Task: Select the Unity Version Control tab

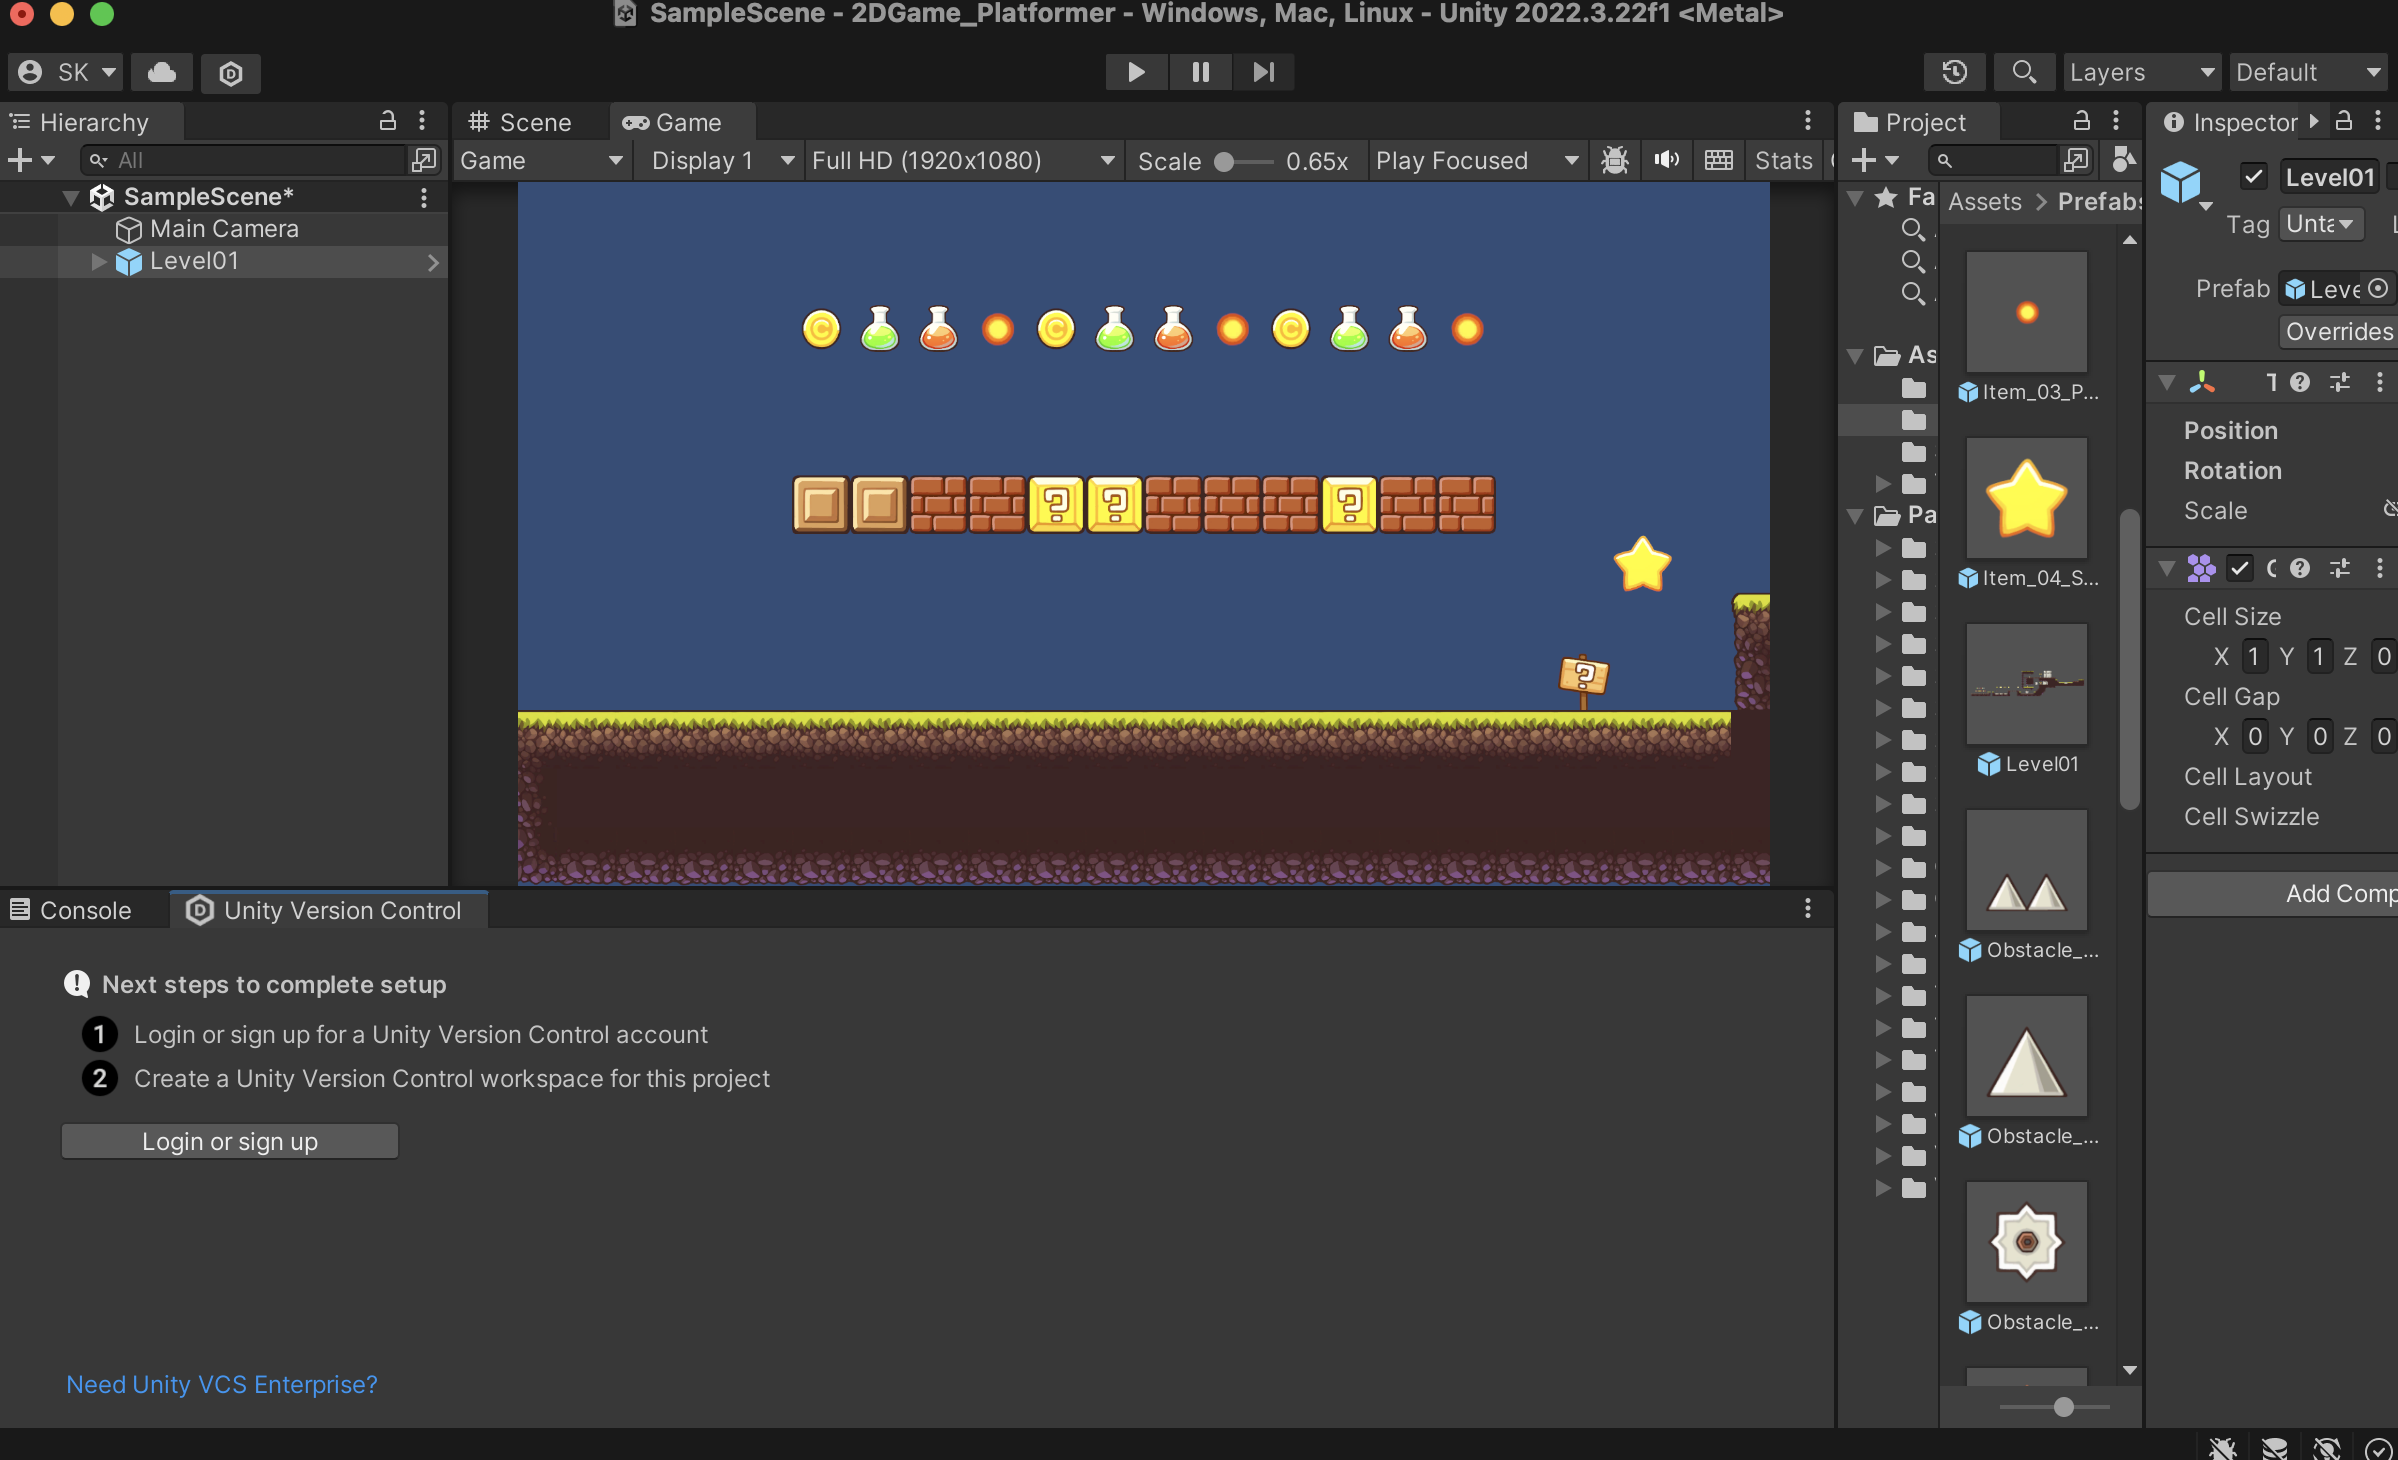Action: click(328, 910)
